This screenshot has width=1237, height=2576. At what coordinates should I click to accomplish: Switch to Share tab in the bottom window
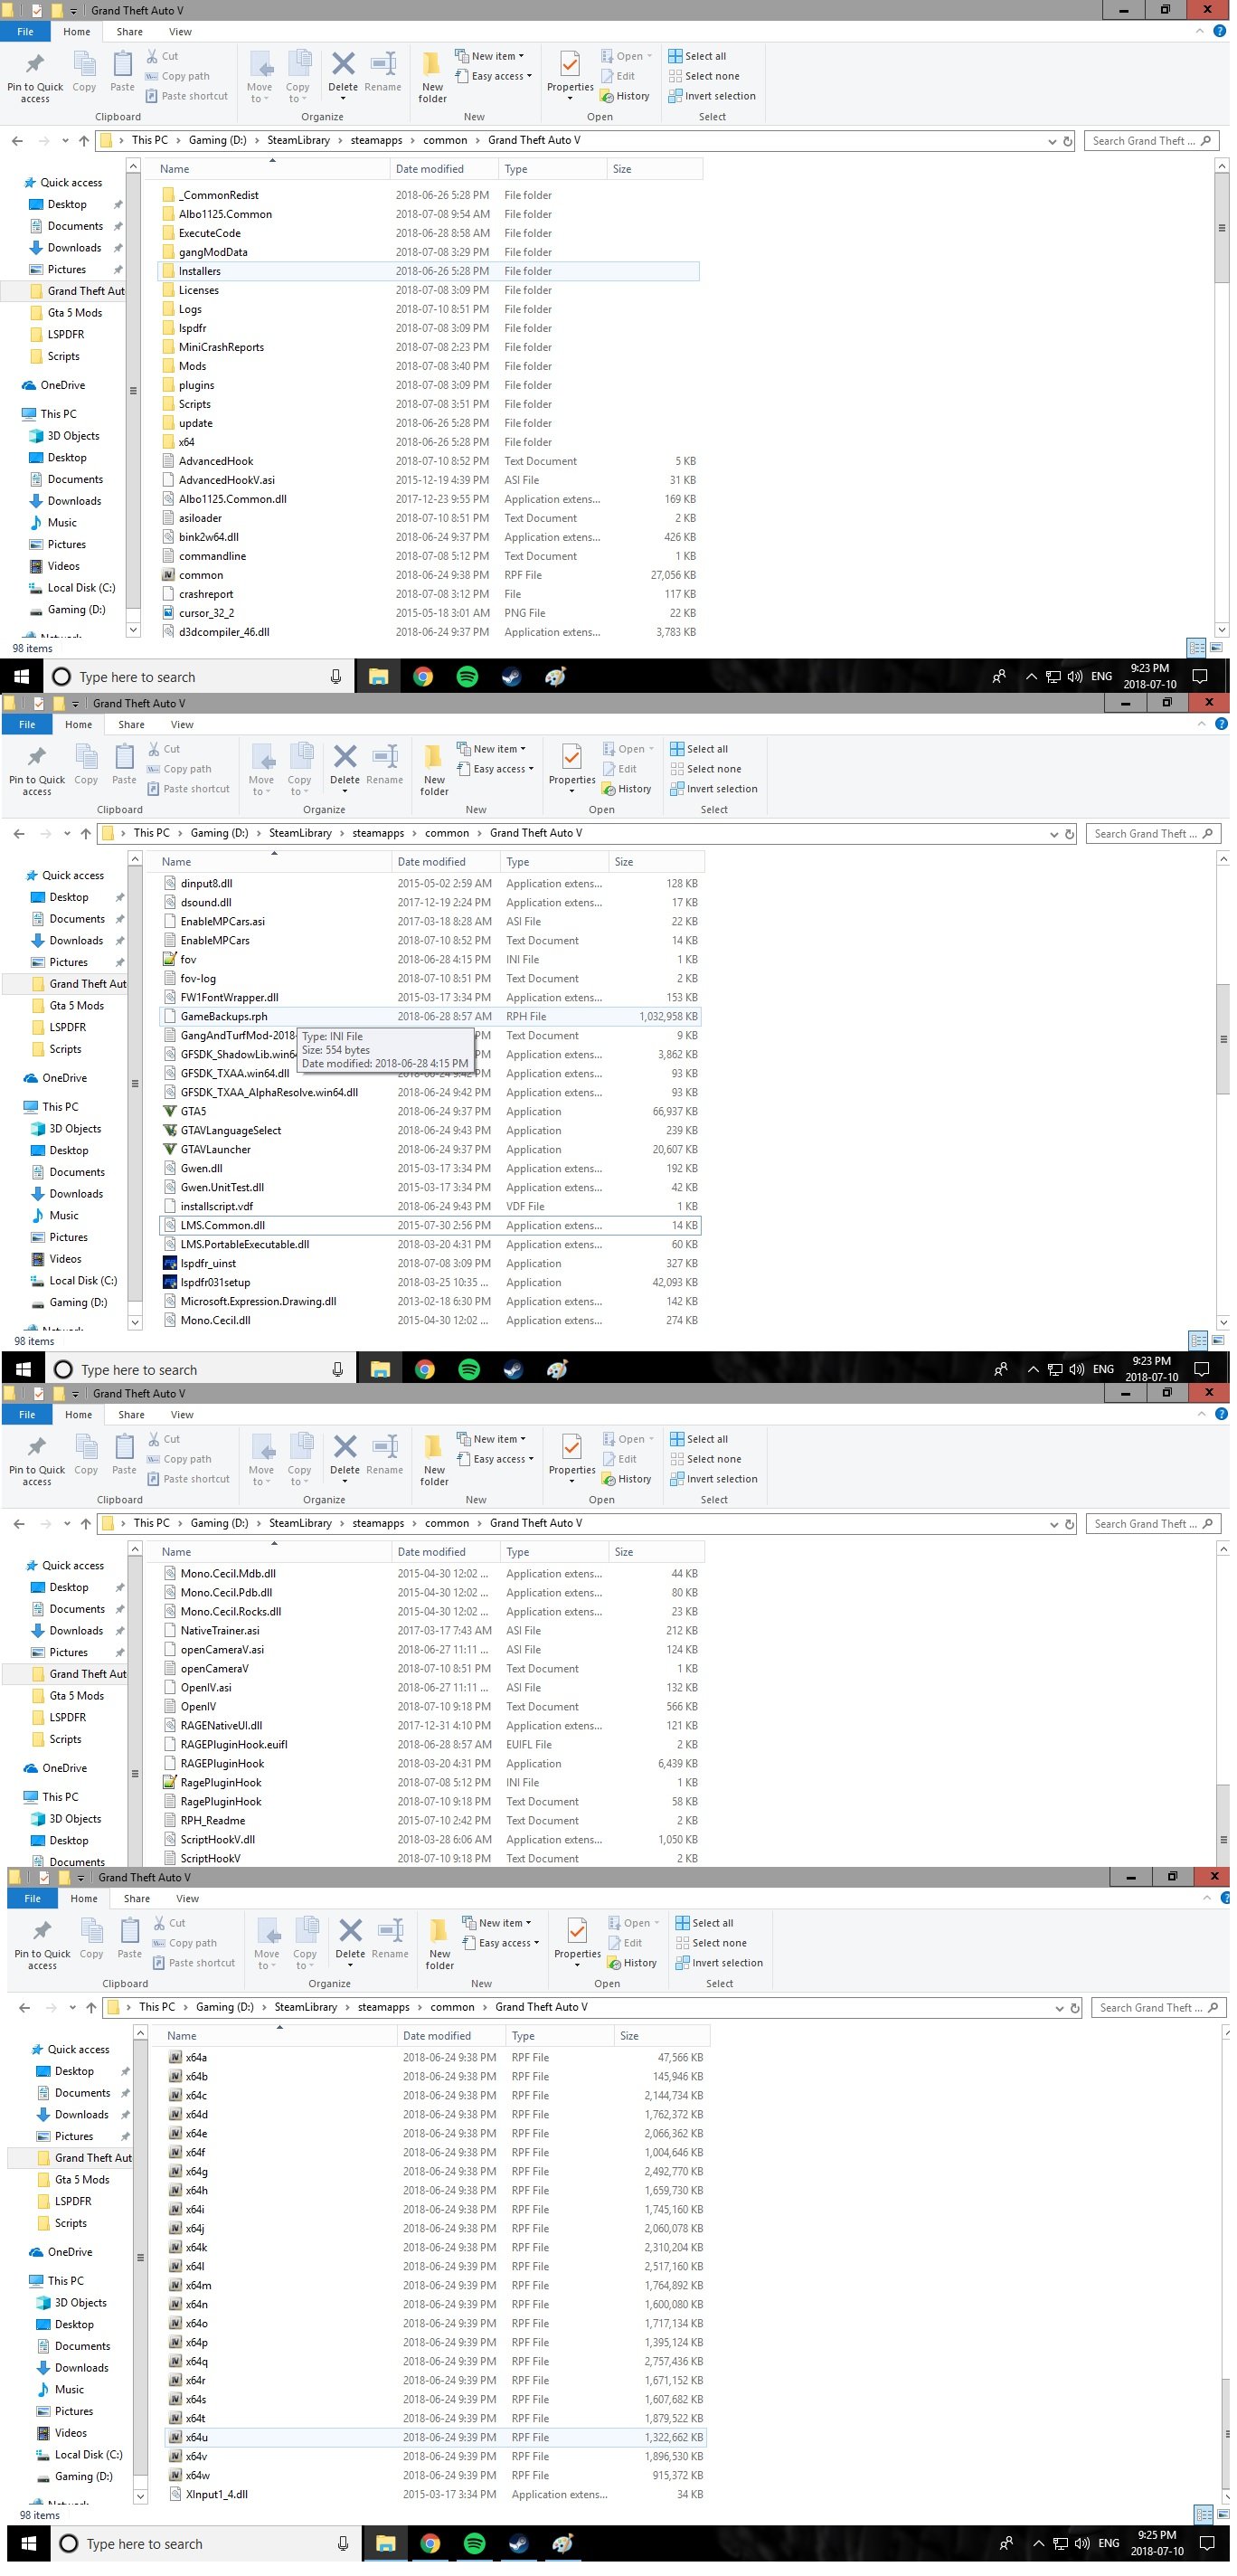click(137, 1899)
